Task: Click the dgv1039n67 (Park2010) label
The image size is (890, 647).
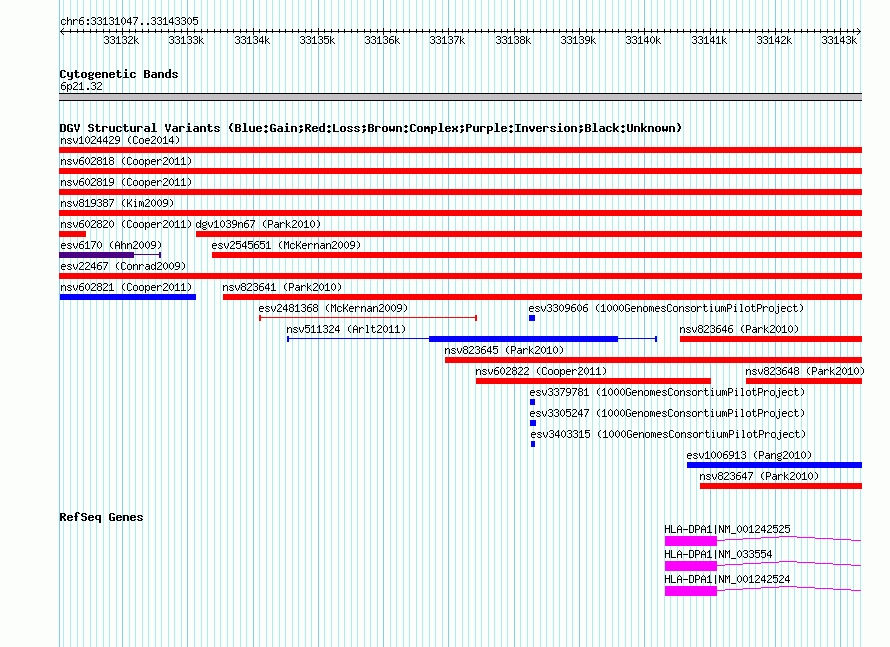Action: [258, 224]
